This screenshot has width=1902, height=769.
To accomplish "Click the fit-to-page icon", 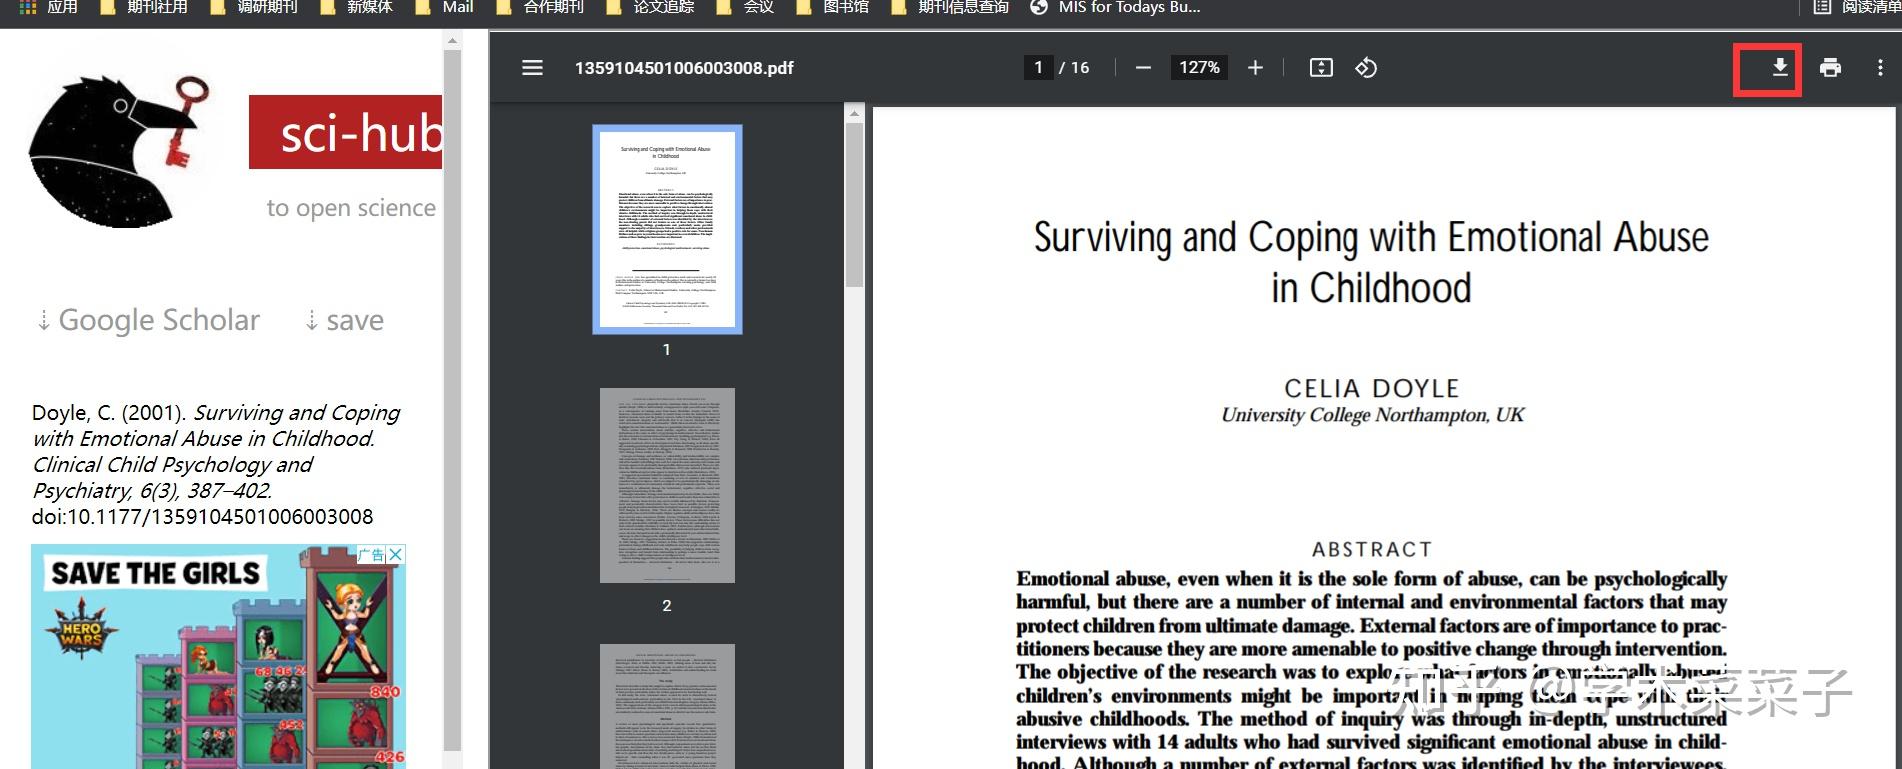I will point(1321,68).
